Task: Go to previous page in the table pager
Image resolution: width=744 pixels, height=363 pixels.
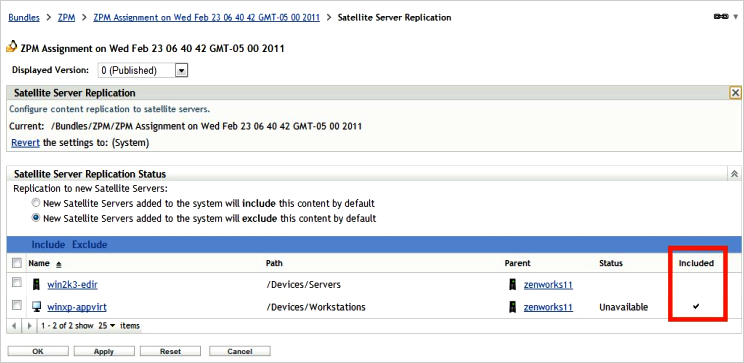Action: pyautogui.click(x=14, y=326)
